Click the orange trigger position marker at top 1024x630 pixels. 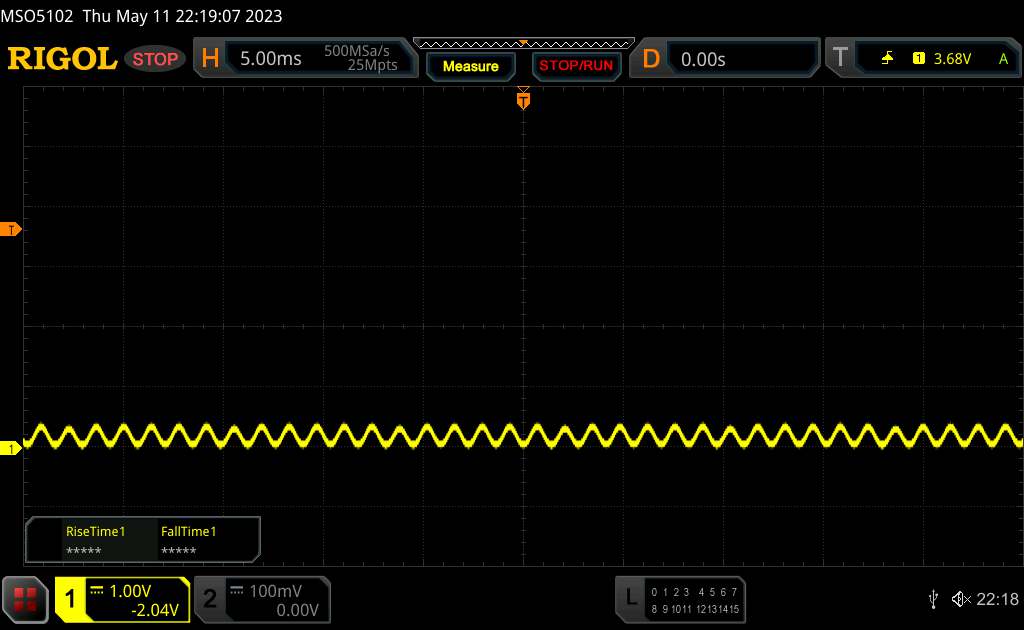point(523,99)
